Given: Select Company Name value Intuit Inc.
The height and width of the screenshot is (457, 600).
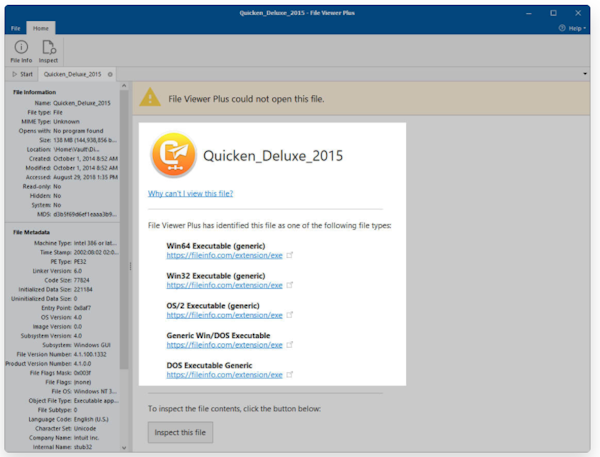Looking at the screenshot, I should tap(86, 438).
